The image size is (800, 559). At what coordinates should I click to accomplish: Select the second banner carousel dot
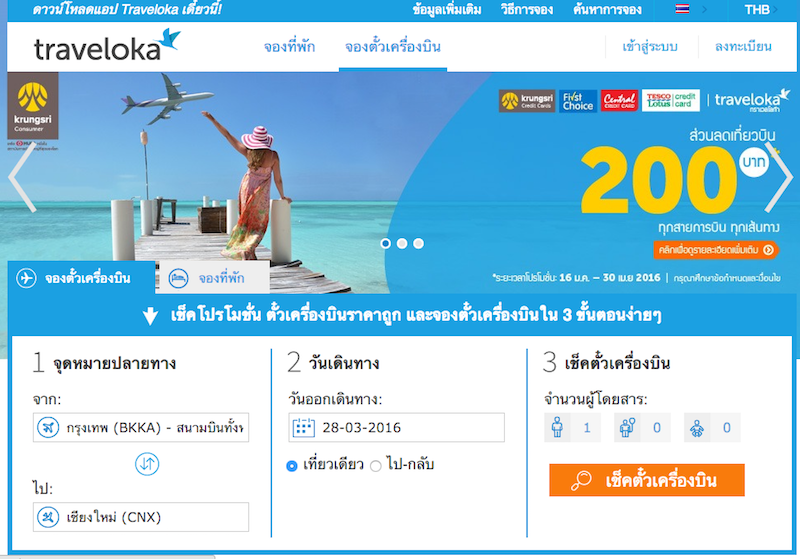click(x=402, y=244)
